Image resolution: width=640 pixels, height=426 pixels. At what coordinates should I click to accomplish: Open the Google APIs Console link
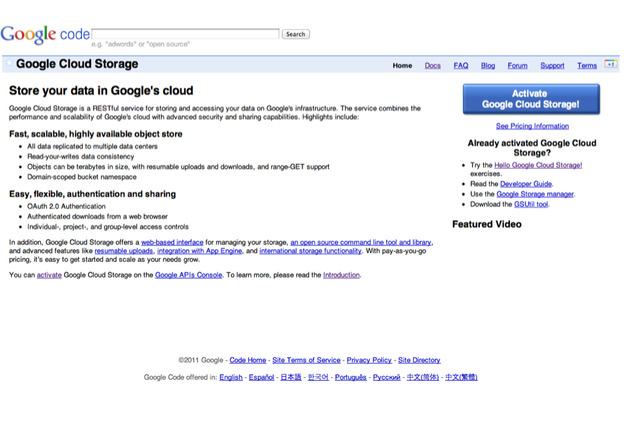pyautogui.click(x=189, y=275)
